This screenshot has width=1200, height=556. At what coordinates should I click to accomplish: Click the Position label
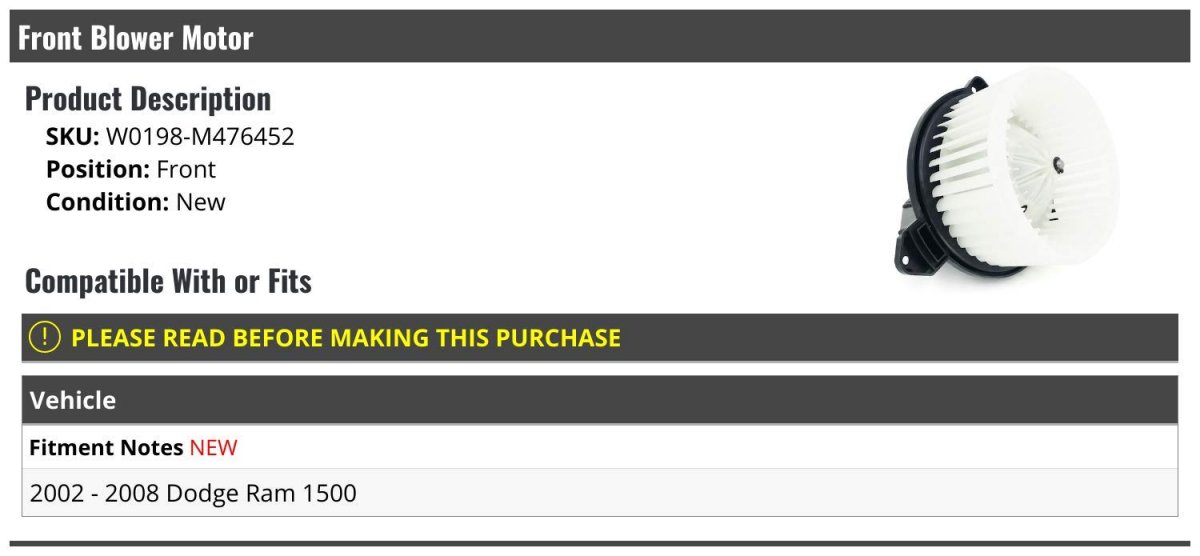pyautogui.click(x=98, y=169)
